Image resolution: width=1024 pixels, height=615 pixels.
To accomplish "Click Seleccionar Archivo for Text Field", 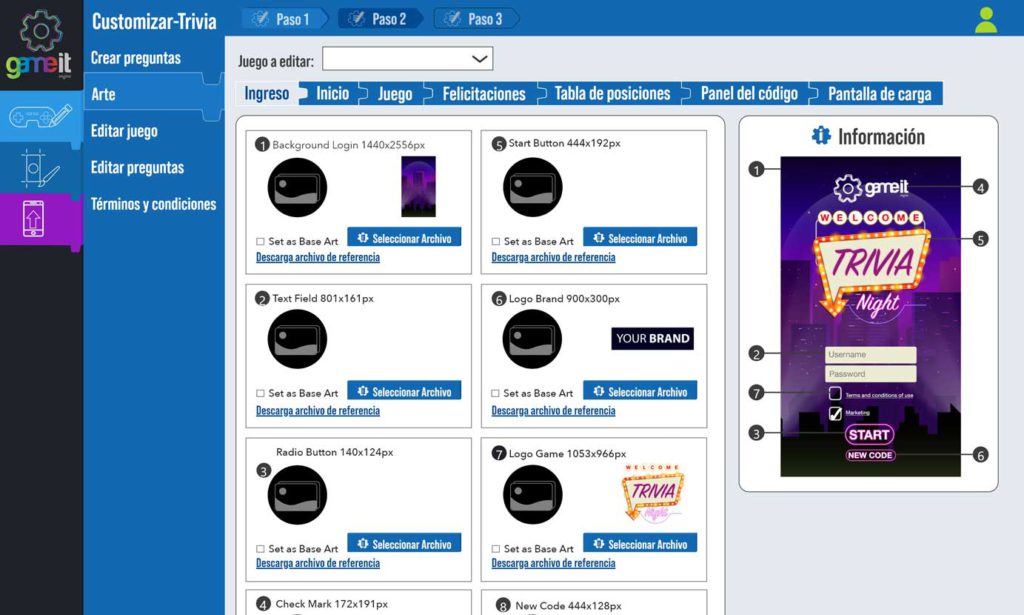I will [x=404, y=392].
